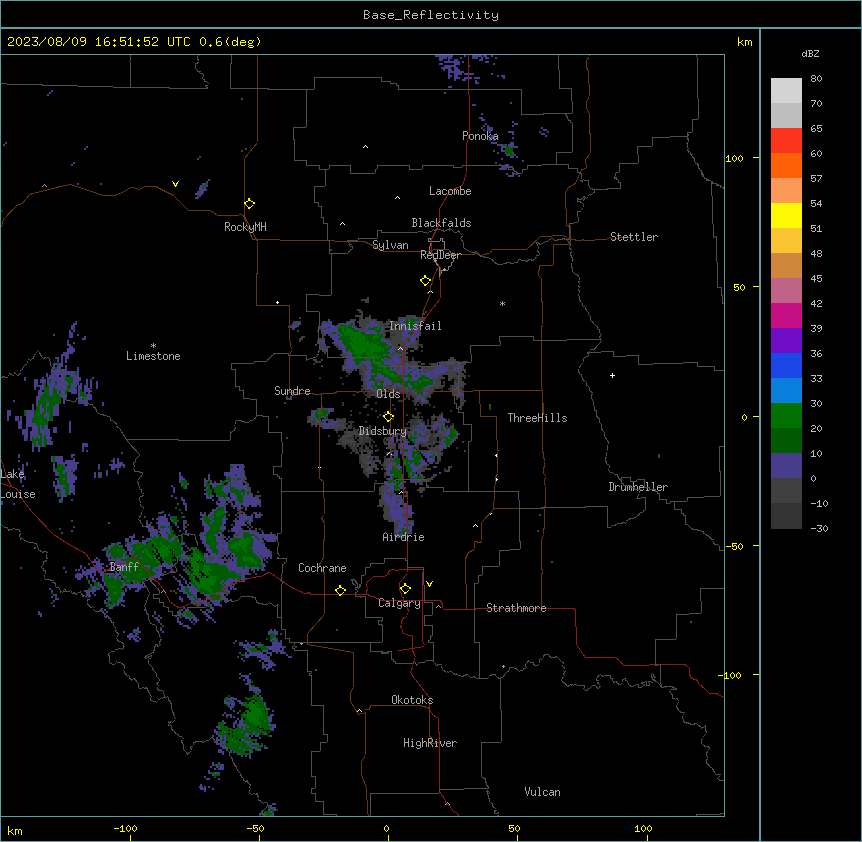Click the yellow diamond marker above Calgary label
Viewport: 862px width, 842px height.
click(405, 589)
